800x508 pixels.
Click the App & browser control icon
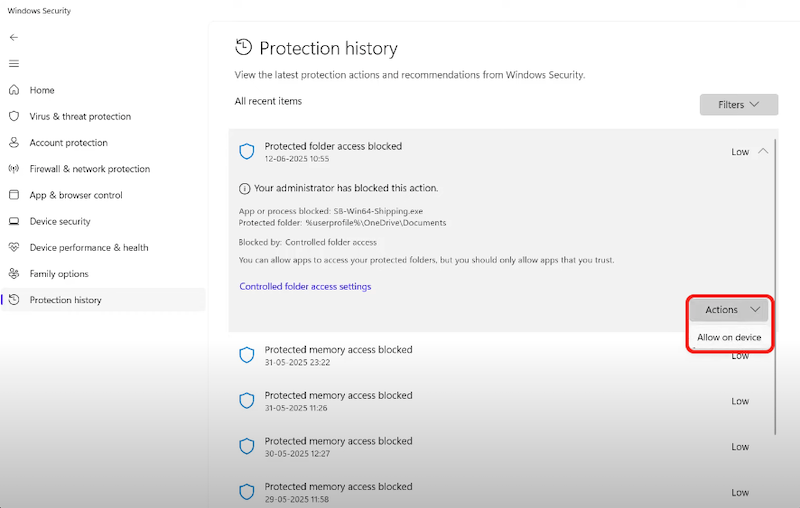[14, 195]
